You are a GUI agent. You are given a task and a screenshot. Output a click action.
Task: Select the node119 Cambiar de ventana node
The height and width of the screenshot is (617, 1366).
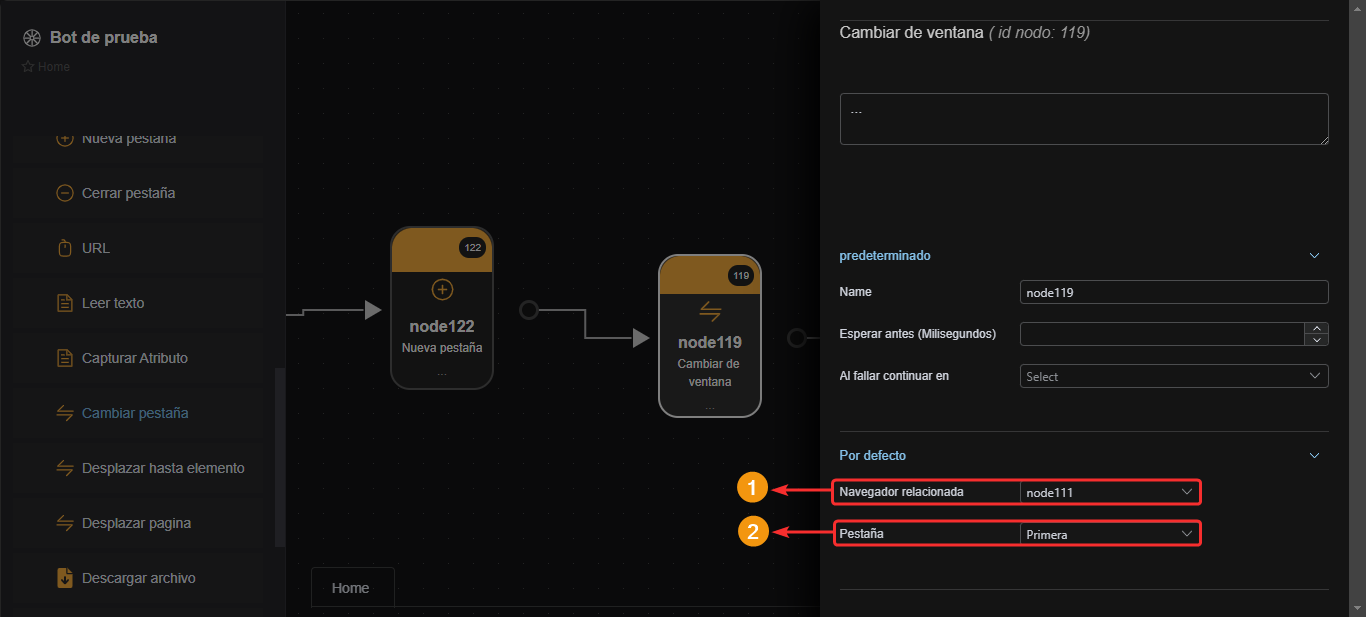(710, 336)
